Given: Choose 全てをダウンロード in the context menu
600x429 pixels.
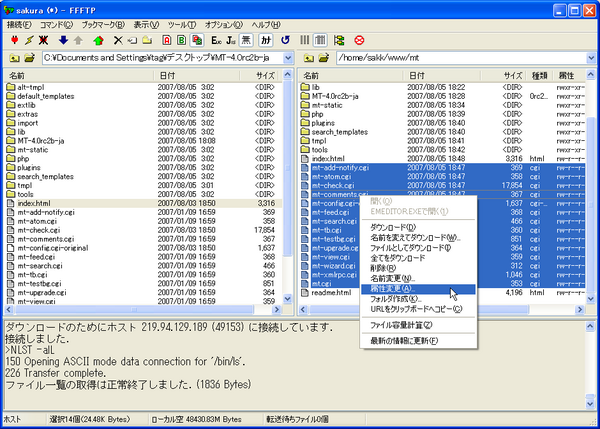Looking at the screenshot, I should 418,258.
